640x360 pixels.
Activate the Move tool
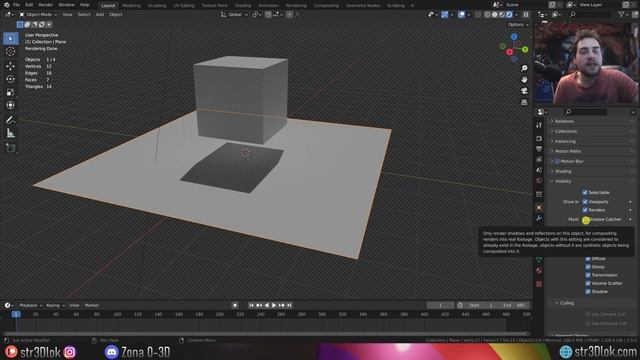[x=11, y=66]
